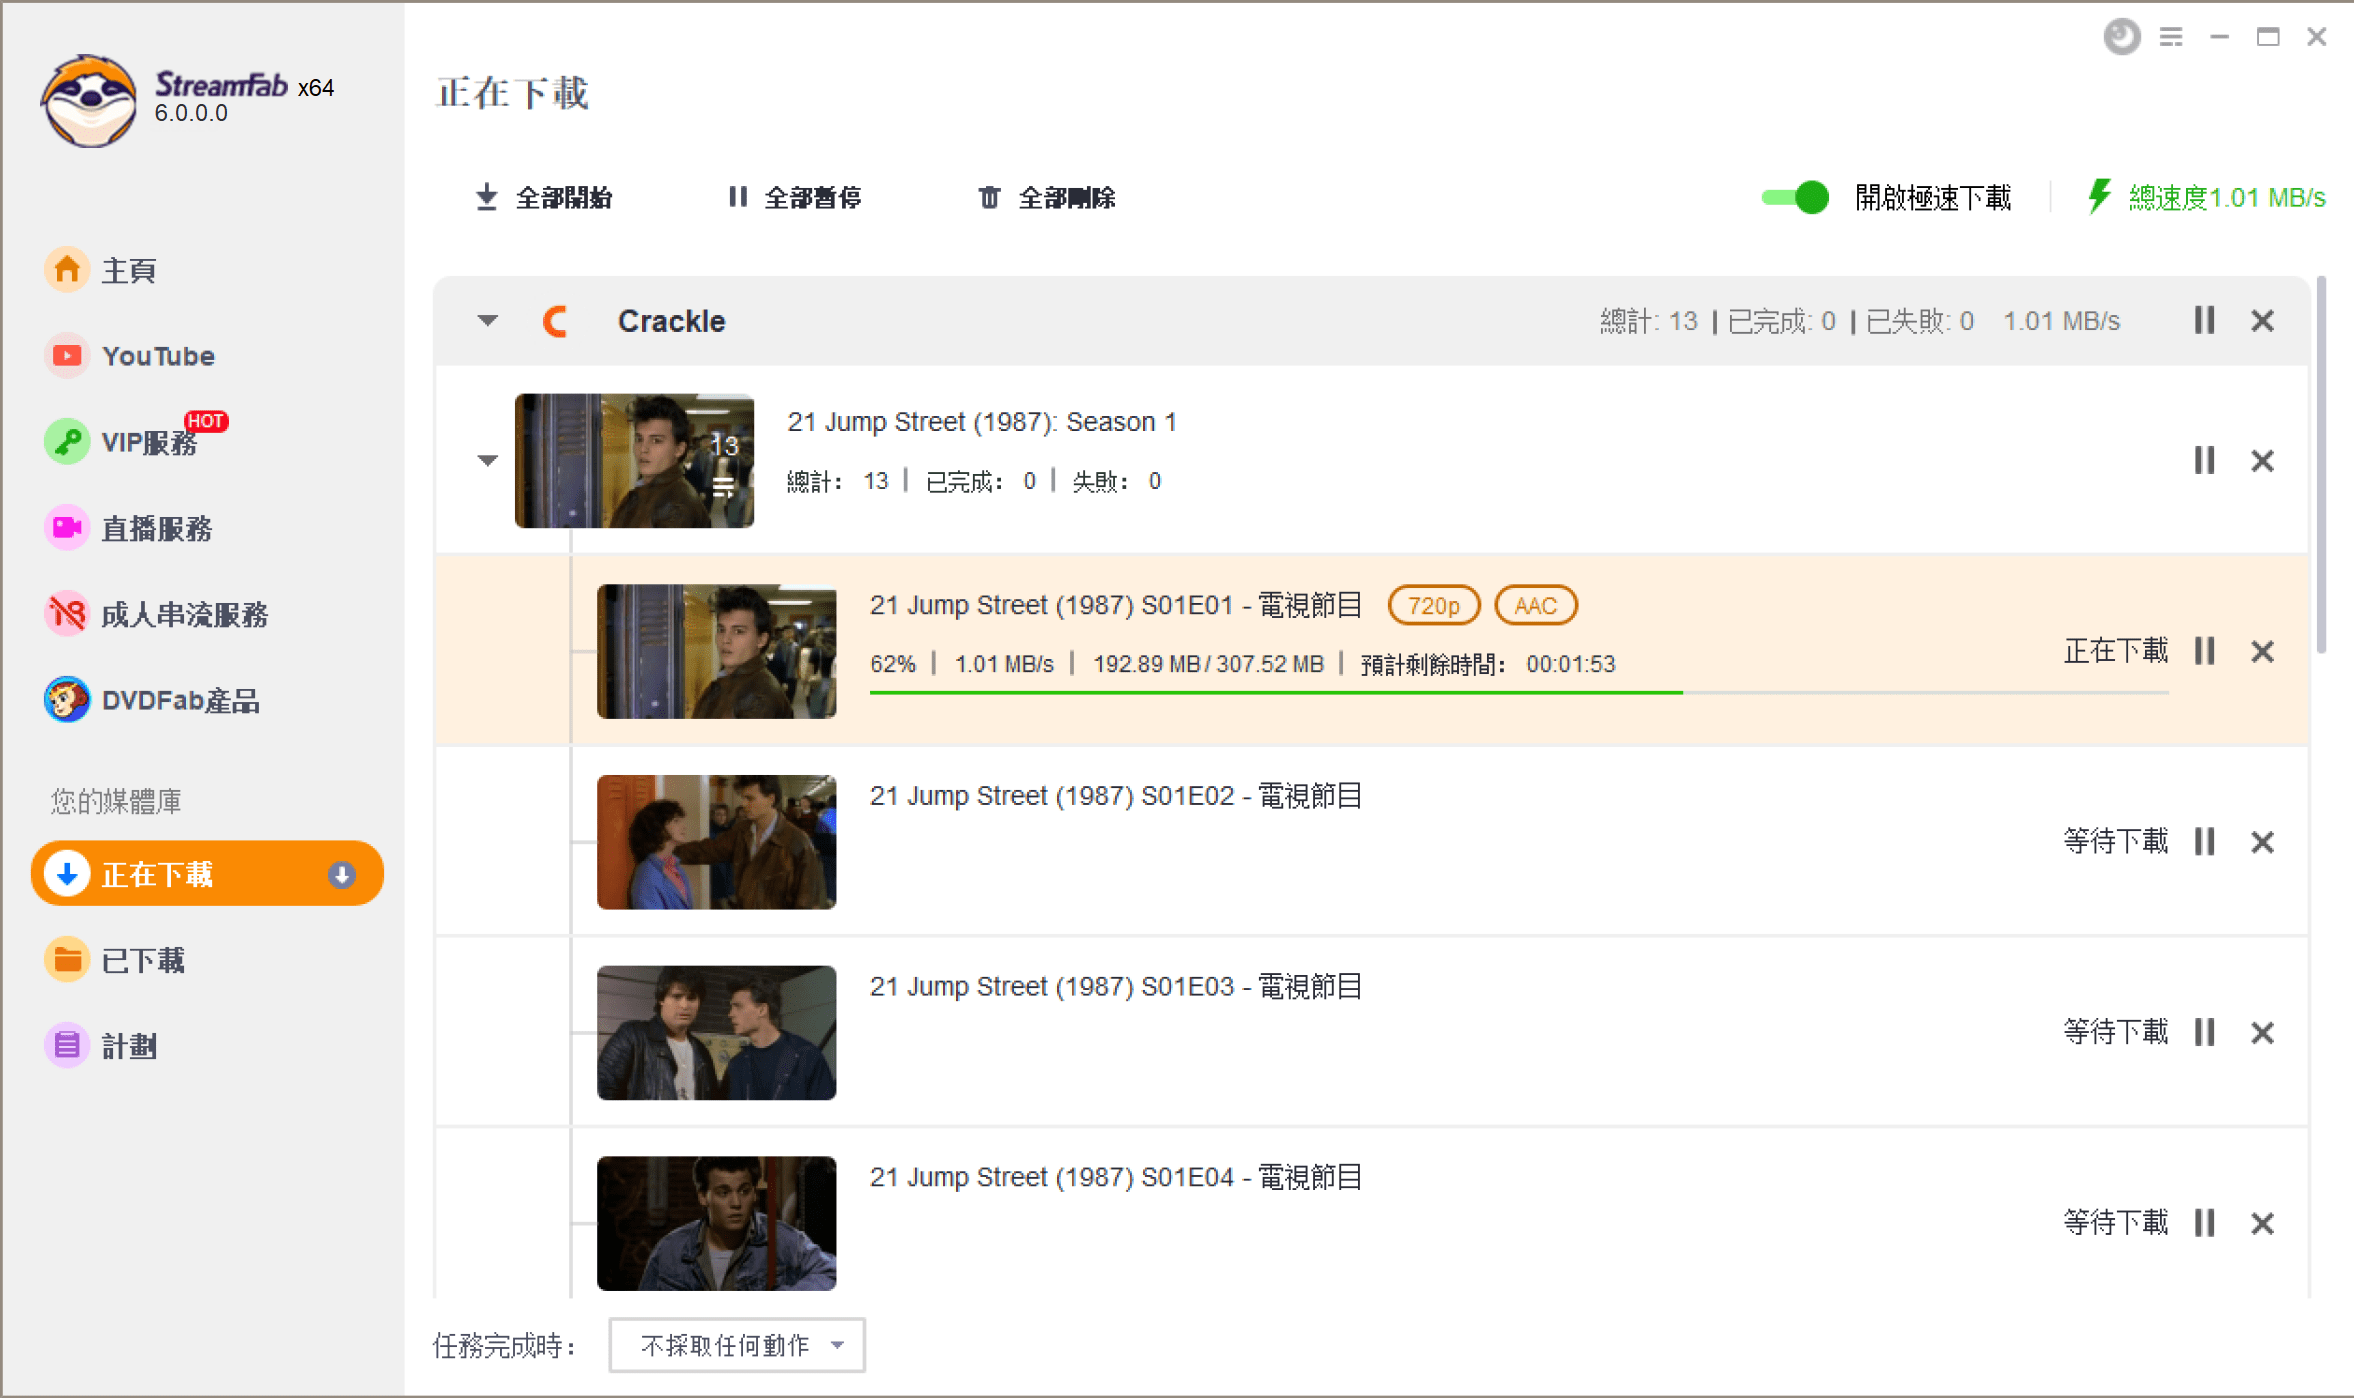Select 正在下載 in media library
2354x1398 pixels.
(x=207, y=874)
